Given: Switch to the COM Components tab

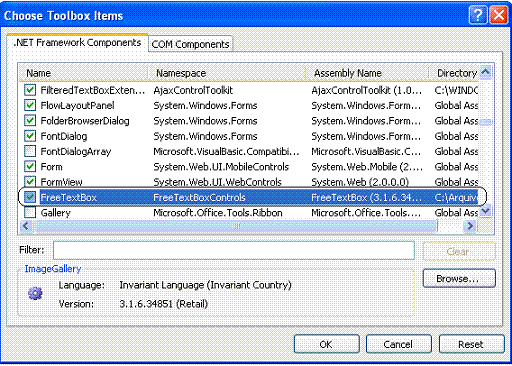Looking at the screenshot, I should 190,44.
